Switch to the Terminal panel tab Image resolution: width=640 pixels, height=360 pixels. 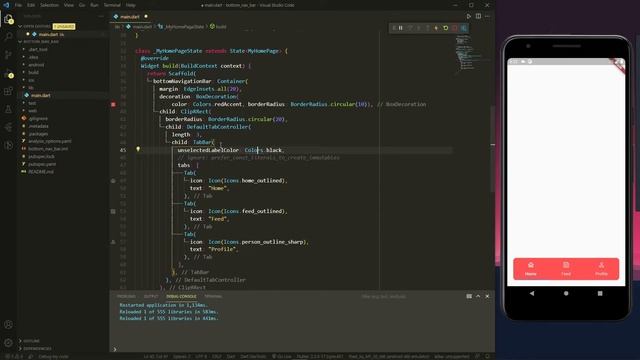click(213, 296)
